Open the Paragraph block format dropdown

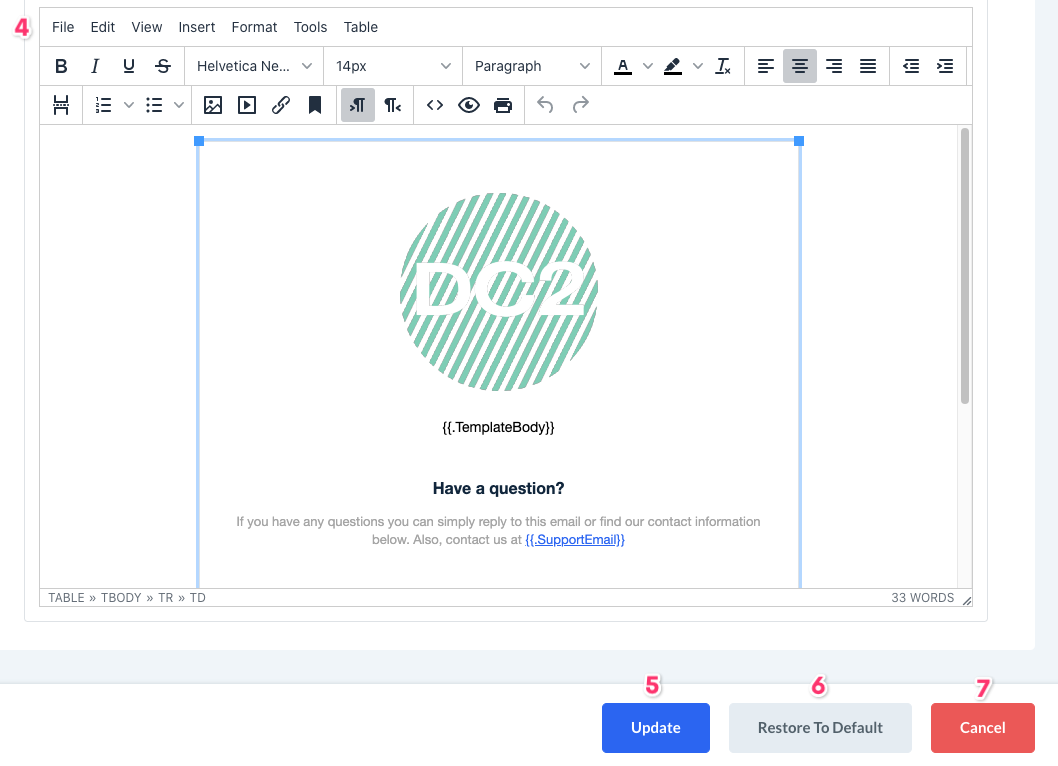(x=532, y=66)
